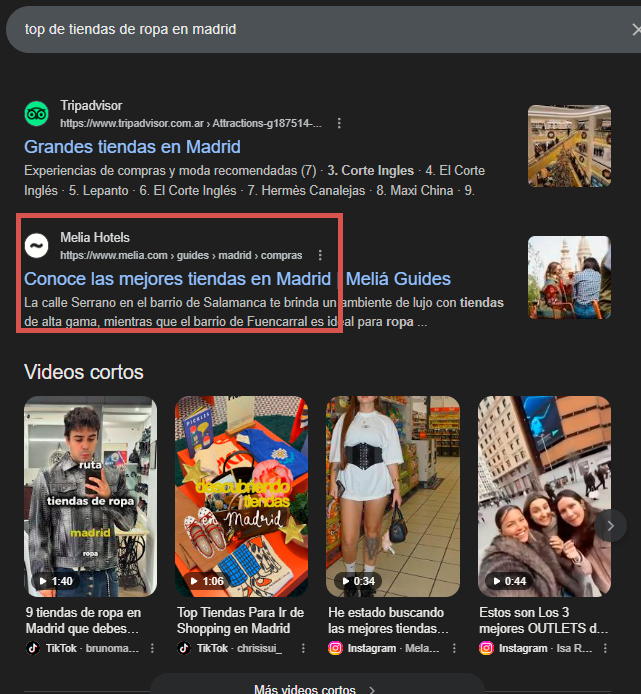This screenshot has height=694, width=641.
Task: Open the three-dot menu beside the Tripadvisor URL
Action: 339,123
